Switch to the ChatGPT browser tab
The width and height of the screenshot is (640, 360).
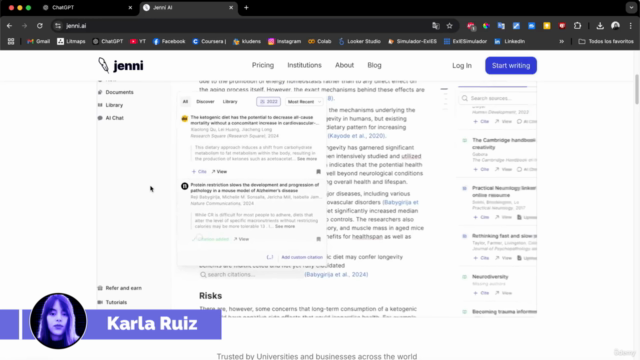click(x=87, y=7)
